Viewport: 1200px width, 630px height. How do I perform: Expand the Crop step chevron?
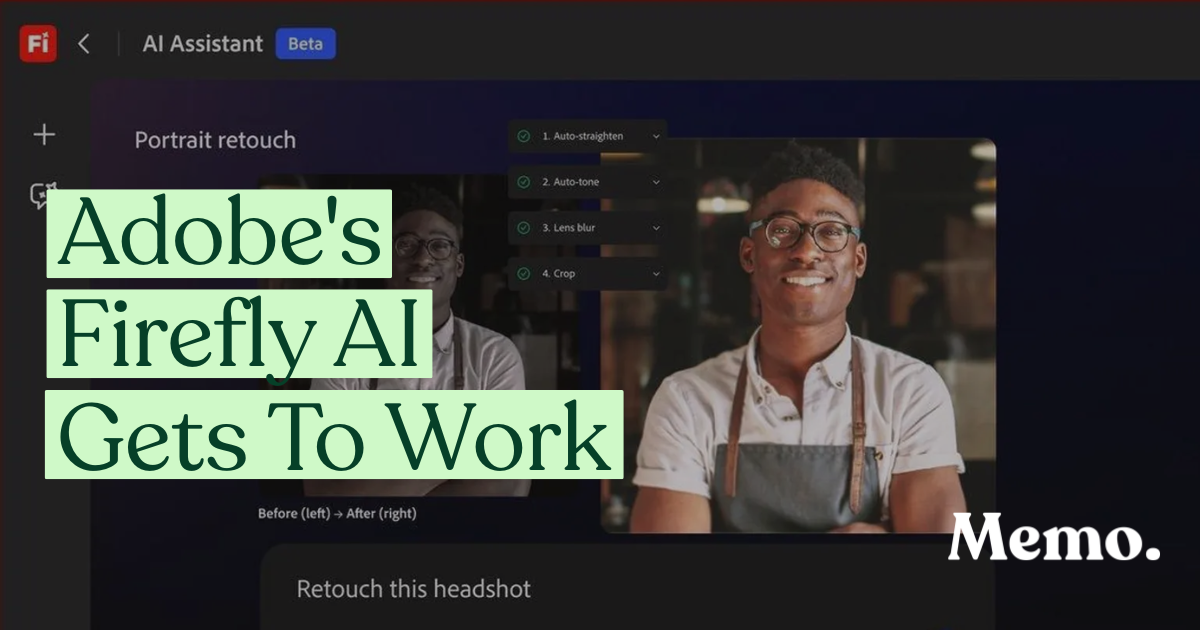tap(656, 274)
